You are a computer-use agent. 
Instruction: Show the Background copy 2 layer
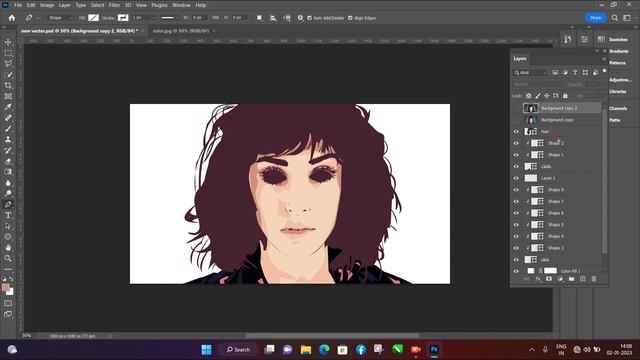click(x=516, y=108)
